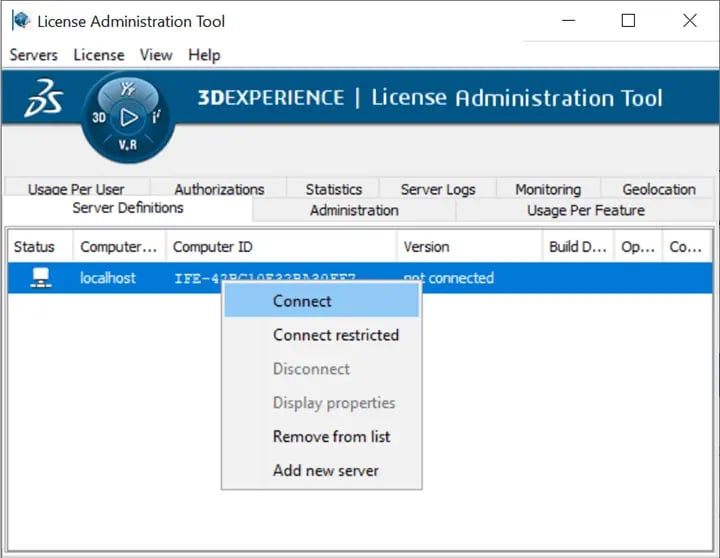Click the Build D... column header

[578, 247]
